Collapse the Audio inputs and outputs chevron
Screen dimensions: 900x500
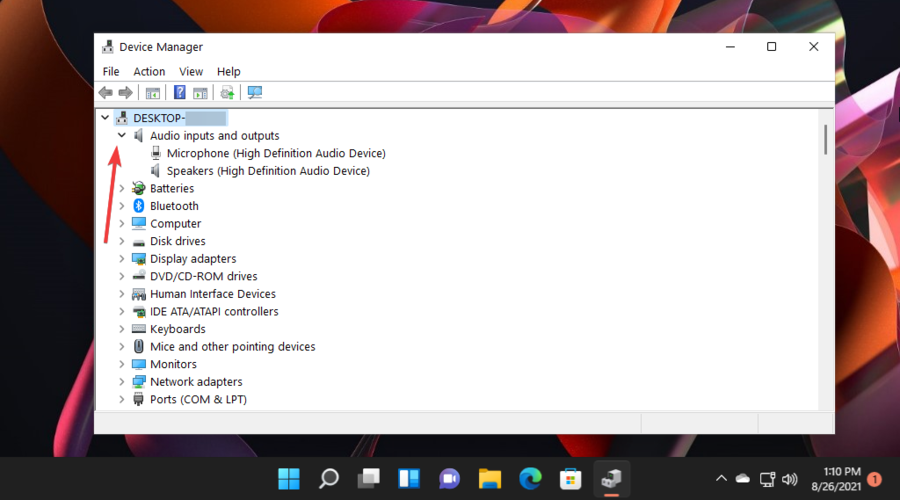tap(122, 135)
